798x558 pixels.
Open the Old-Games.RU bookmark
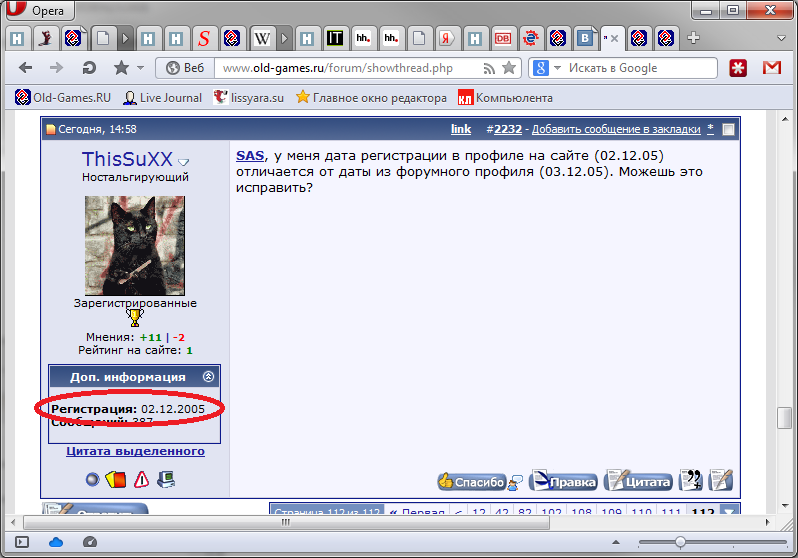pyautogui.click(x=63, y=97)
